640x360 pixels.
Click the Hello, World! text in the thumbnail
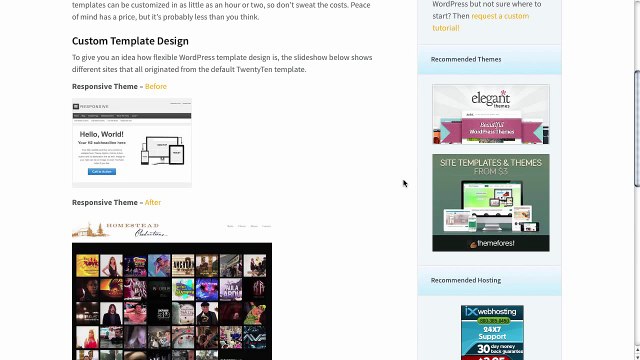[x=102, y=134]
